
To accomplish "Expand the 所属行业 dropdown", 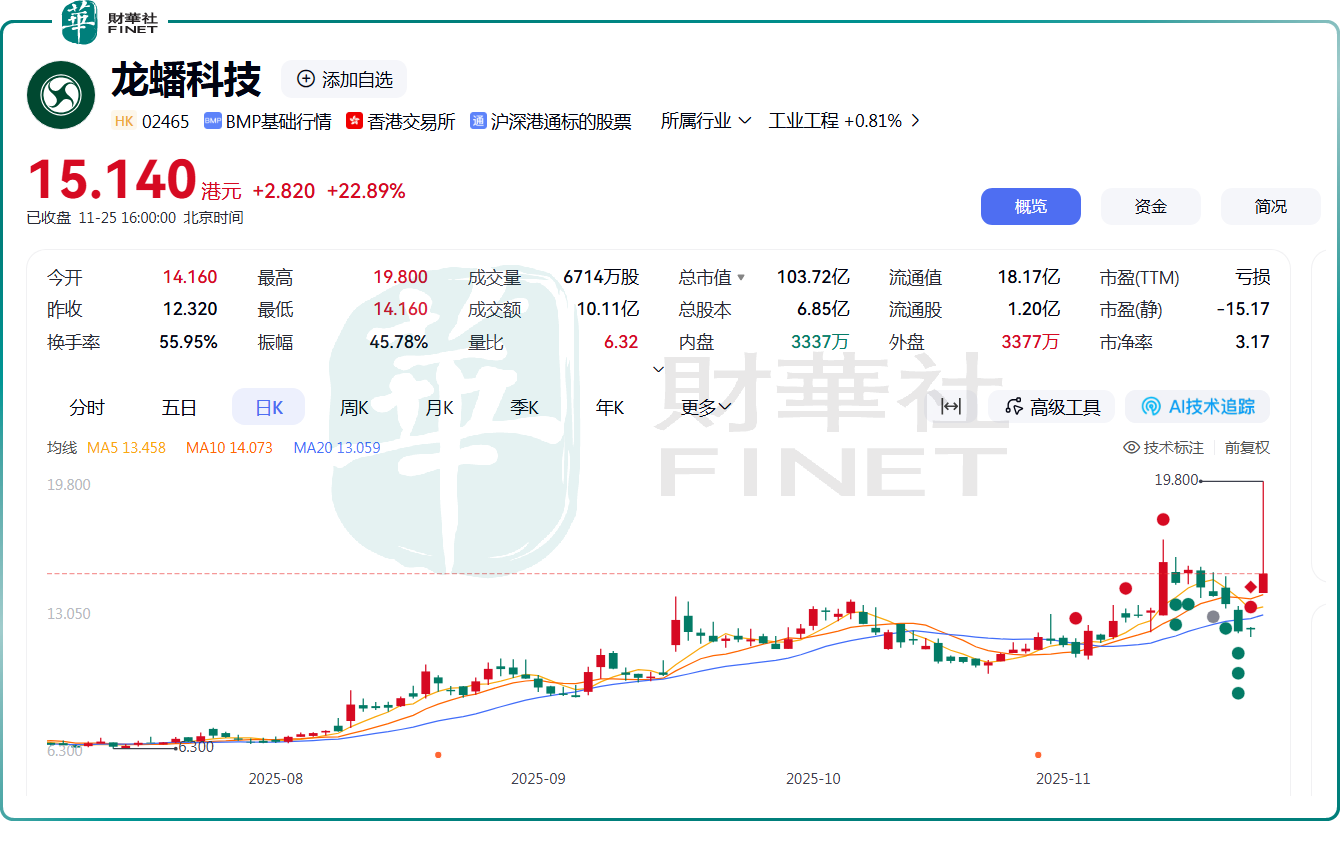I will (706, 121).
